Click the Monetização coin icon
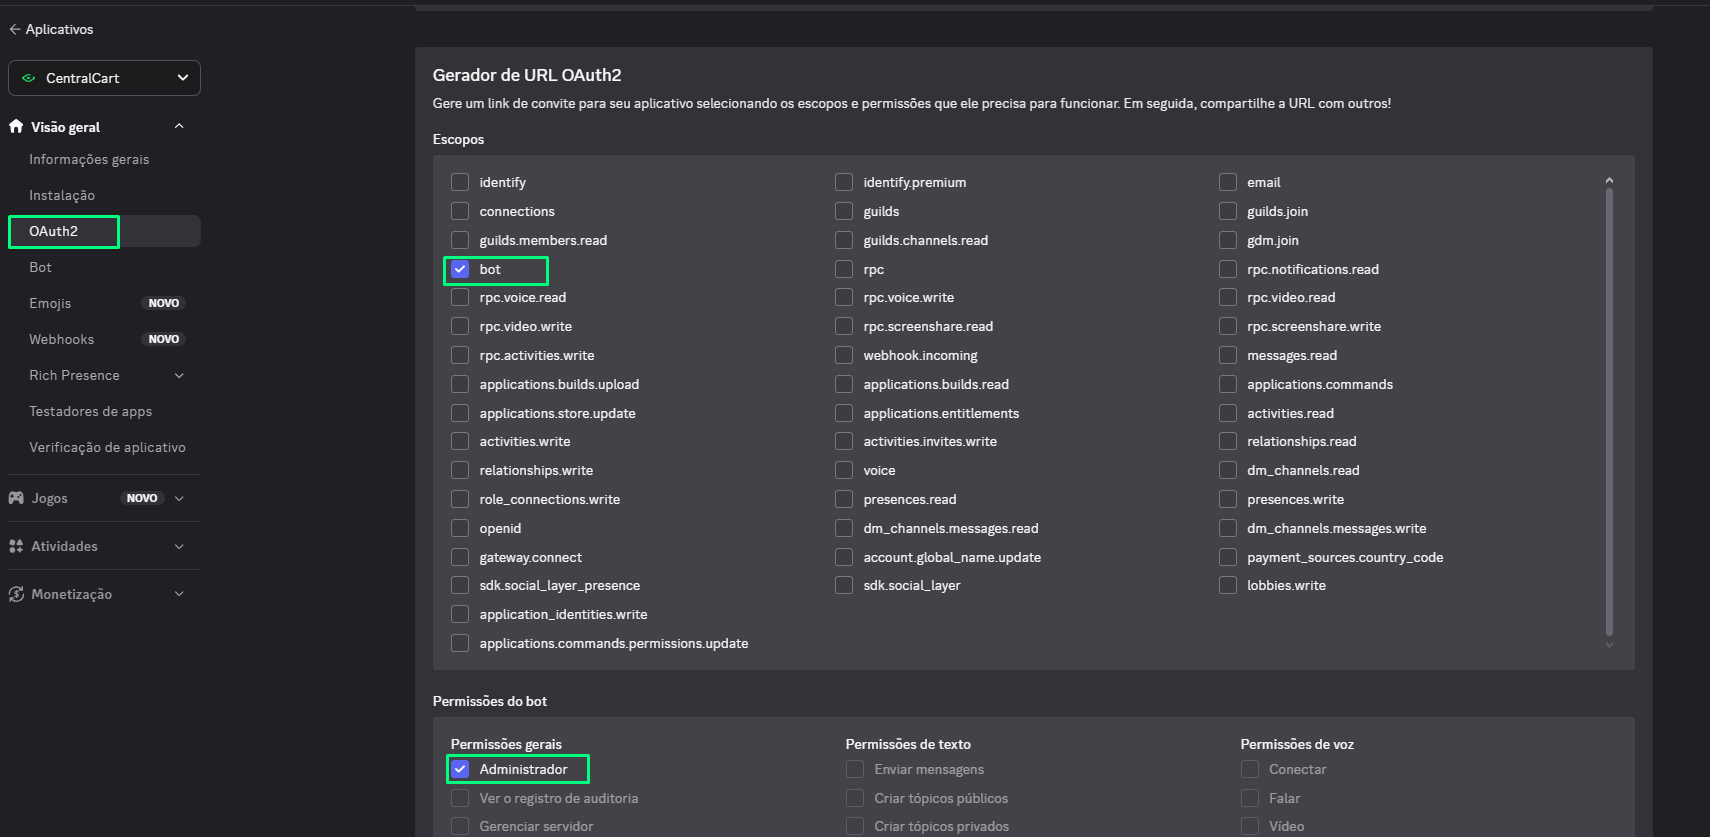Image resolution: width=1710 pixels, height=837 pixels. tap(16, 594)
